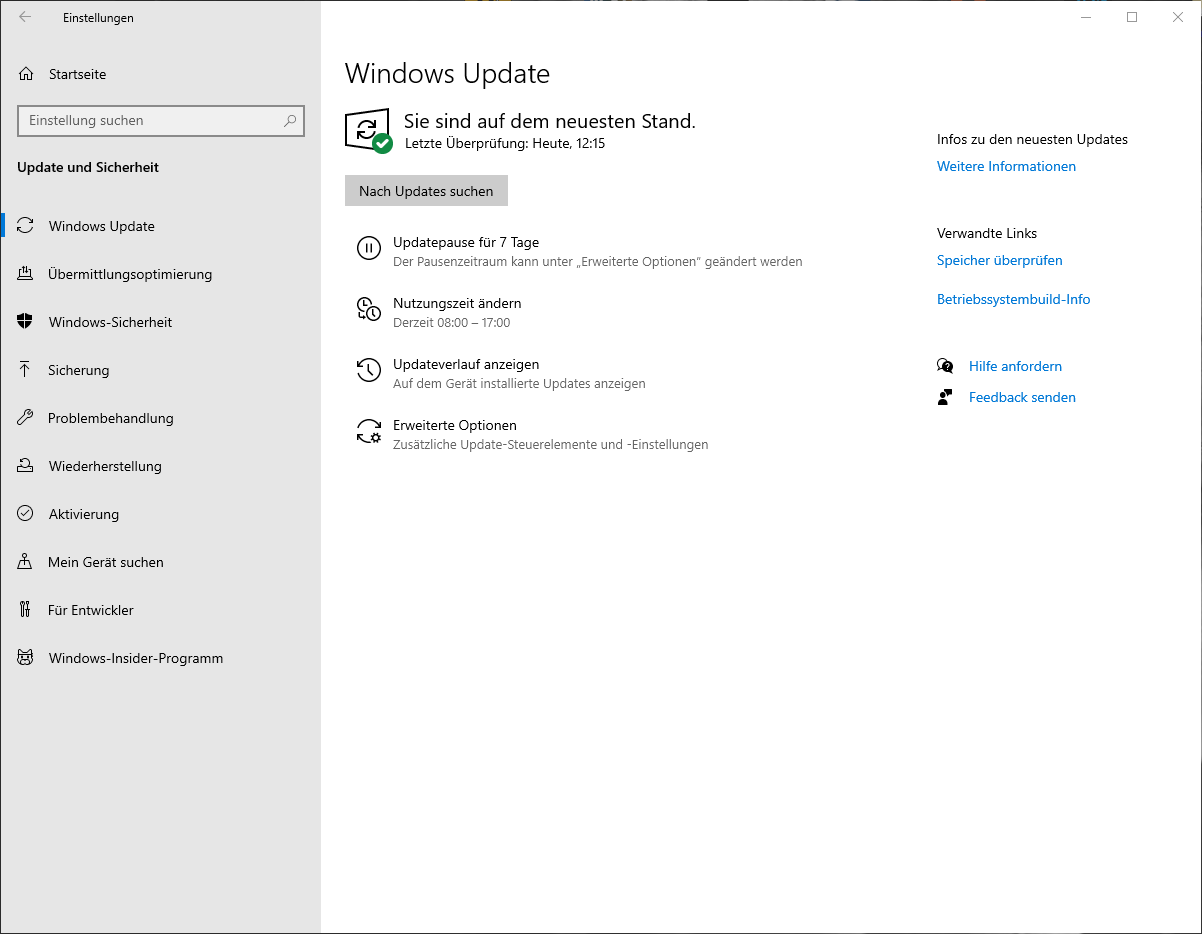Minimize the Einstellungen window

point(1086,17)
